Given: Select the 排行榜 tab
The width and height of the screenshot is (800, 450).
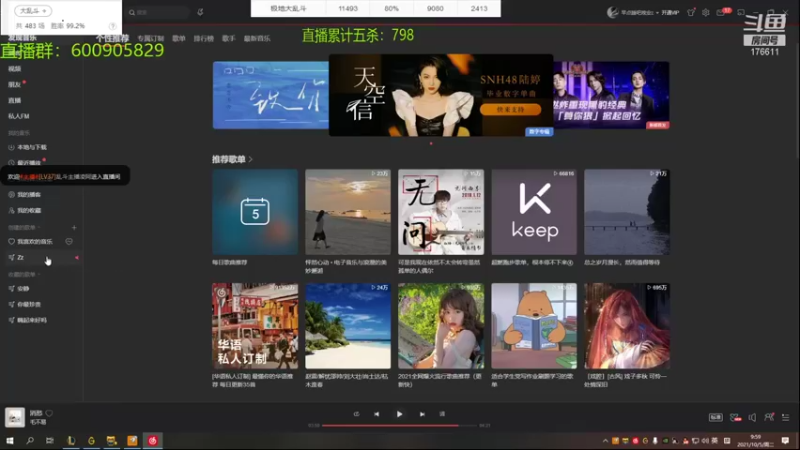Looking at the screenshot, I should point(204,38).
